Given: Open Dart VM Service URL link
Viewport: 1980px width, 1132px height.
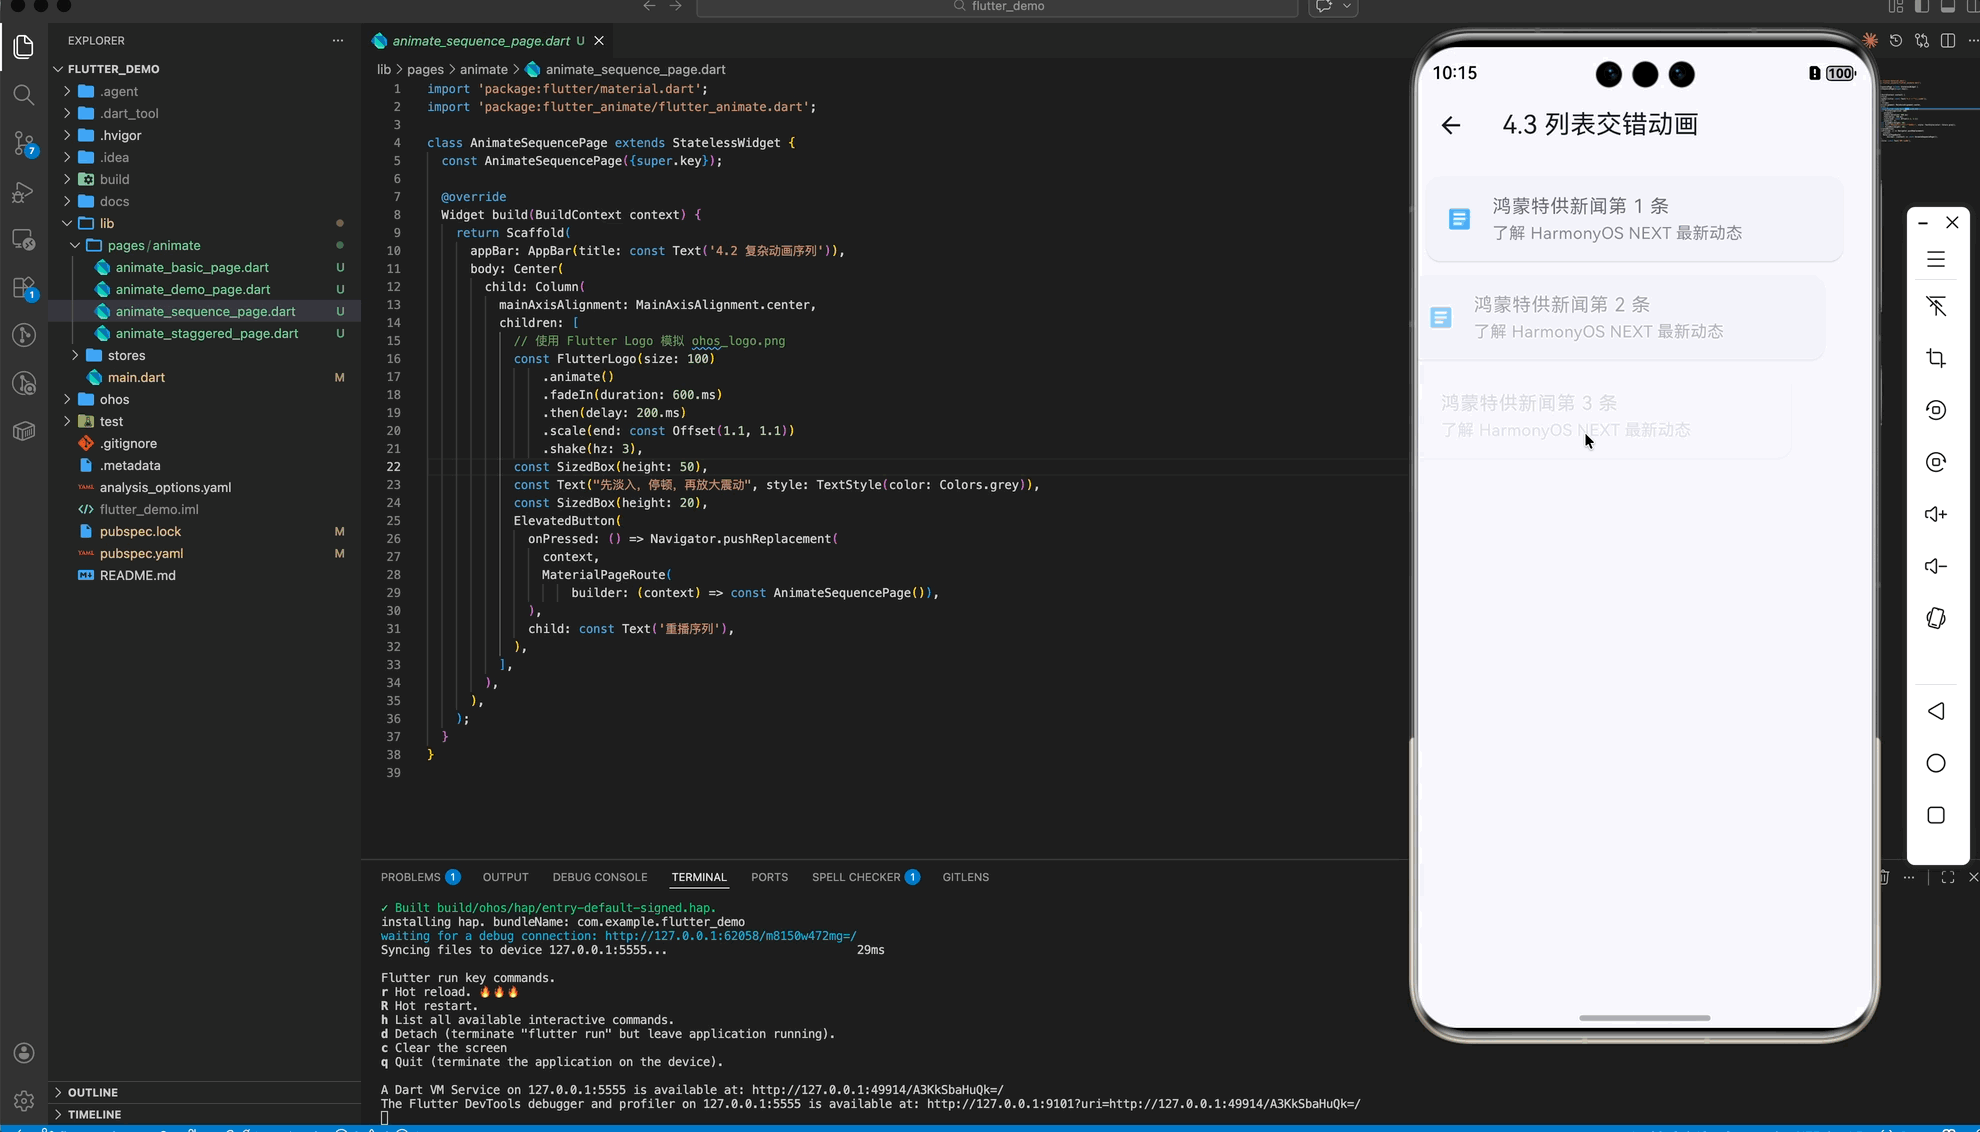Looking at the screenshot, I should [x=877, y=1090].
